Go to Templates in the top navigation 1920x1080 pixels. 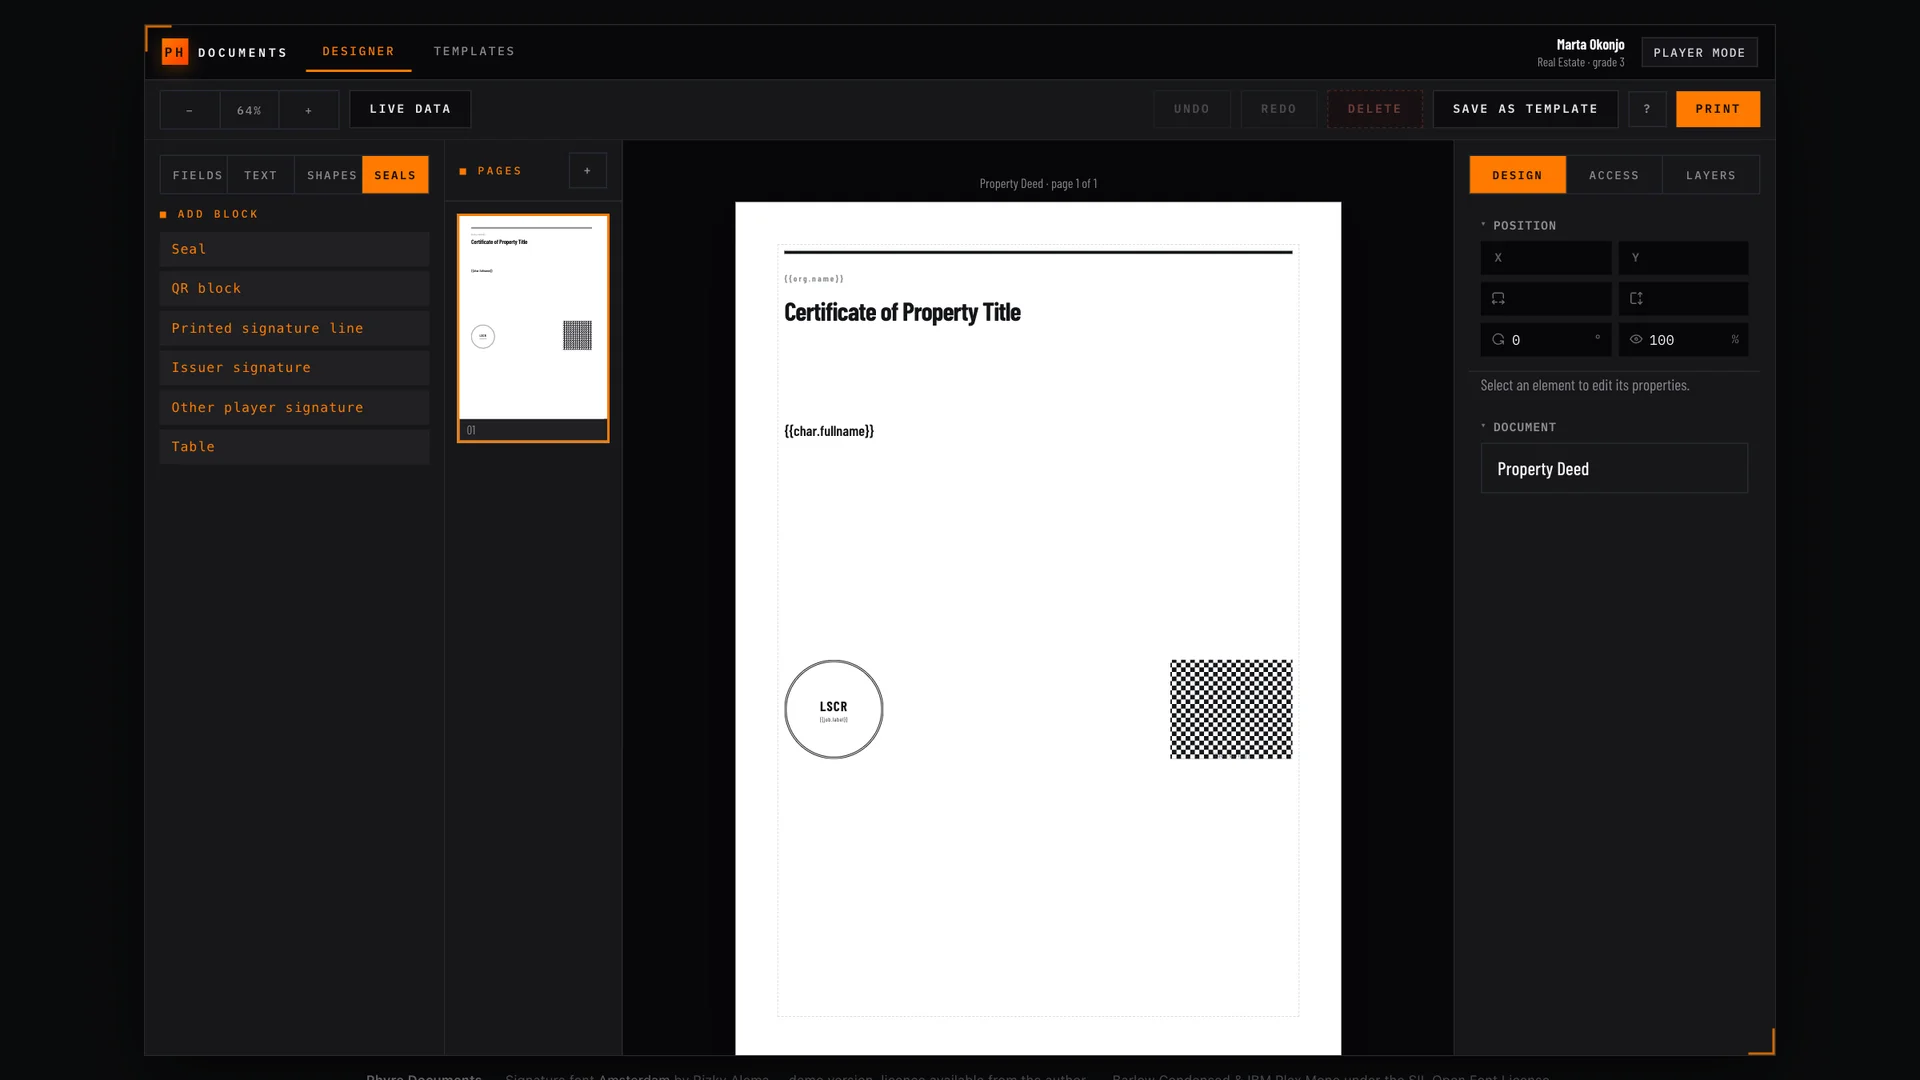coord(474,51)
